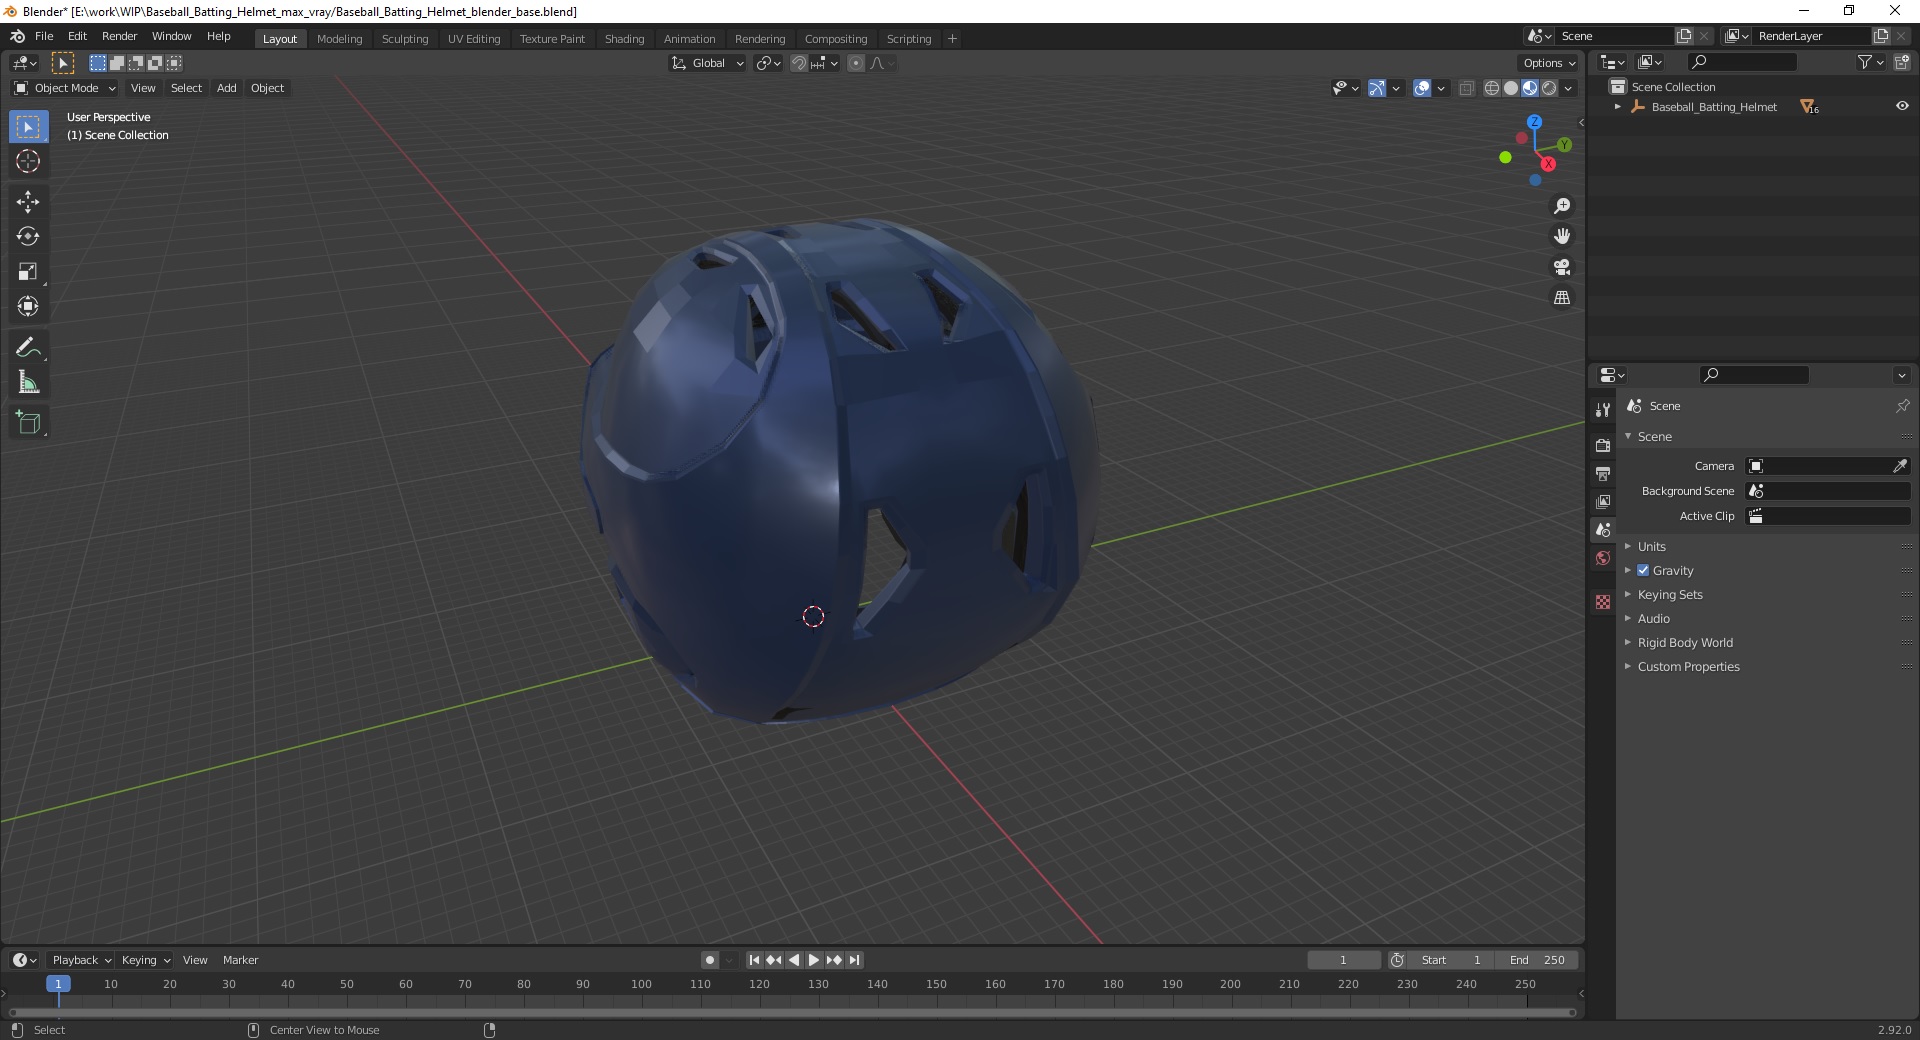This screenshot has width=1920, height=1040.
Task: Play the animation forward
Action: (x=814, y=960)
